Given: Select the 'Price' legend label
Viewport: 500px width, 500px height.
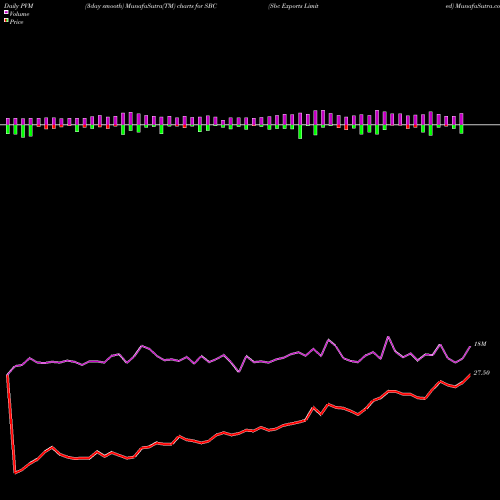Looking at the screenshot, I should [16, 22].
